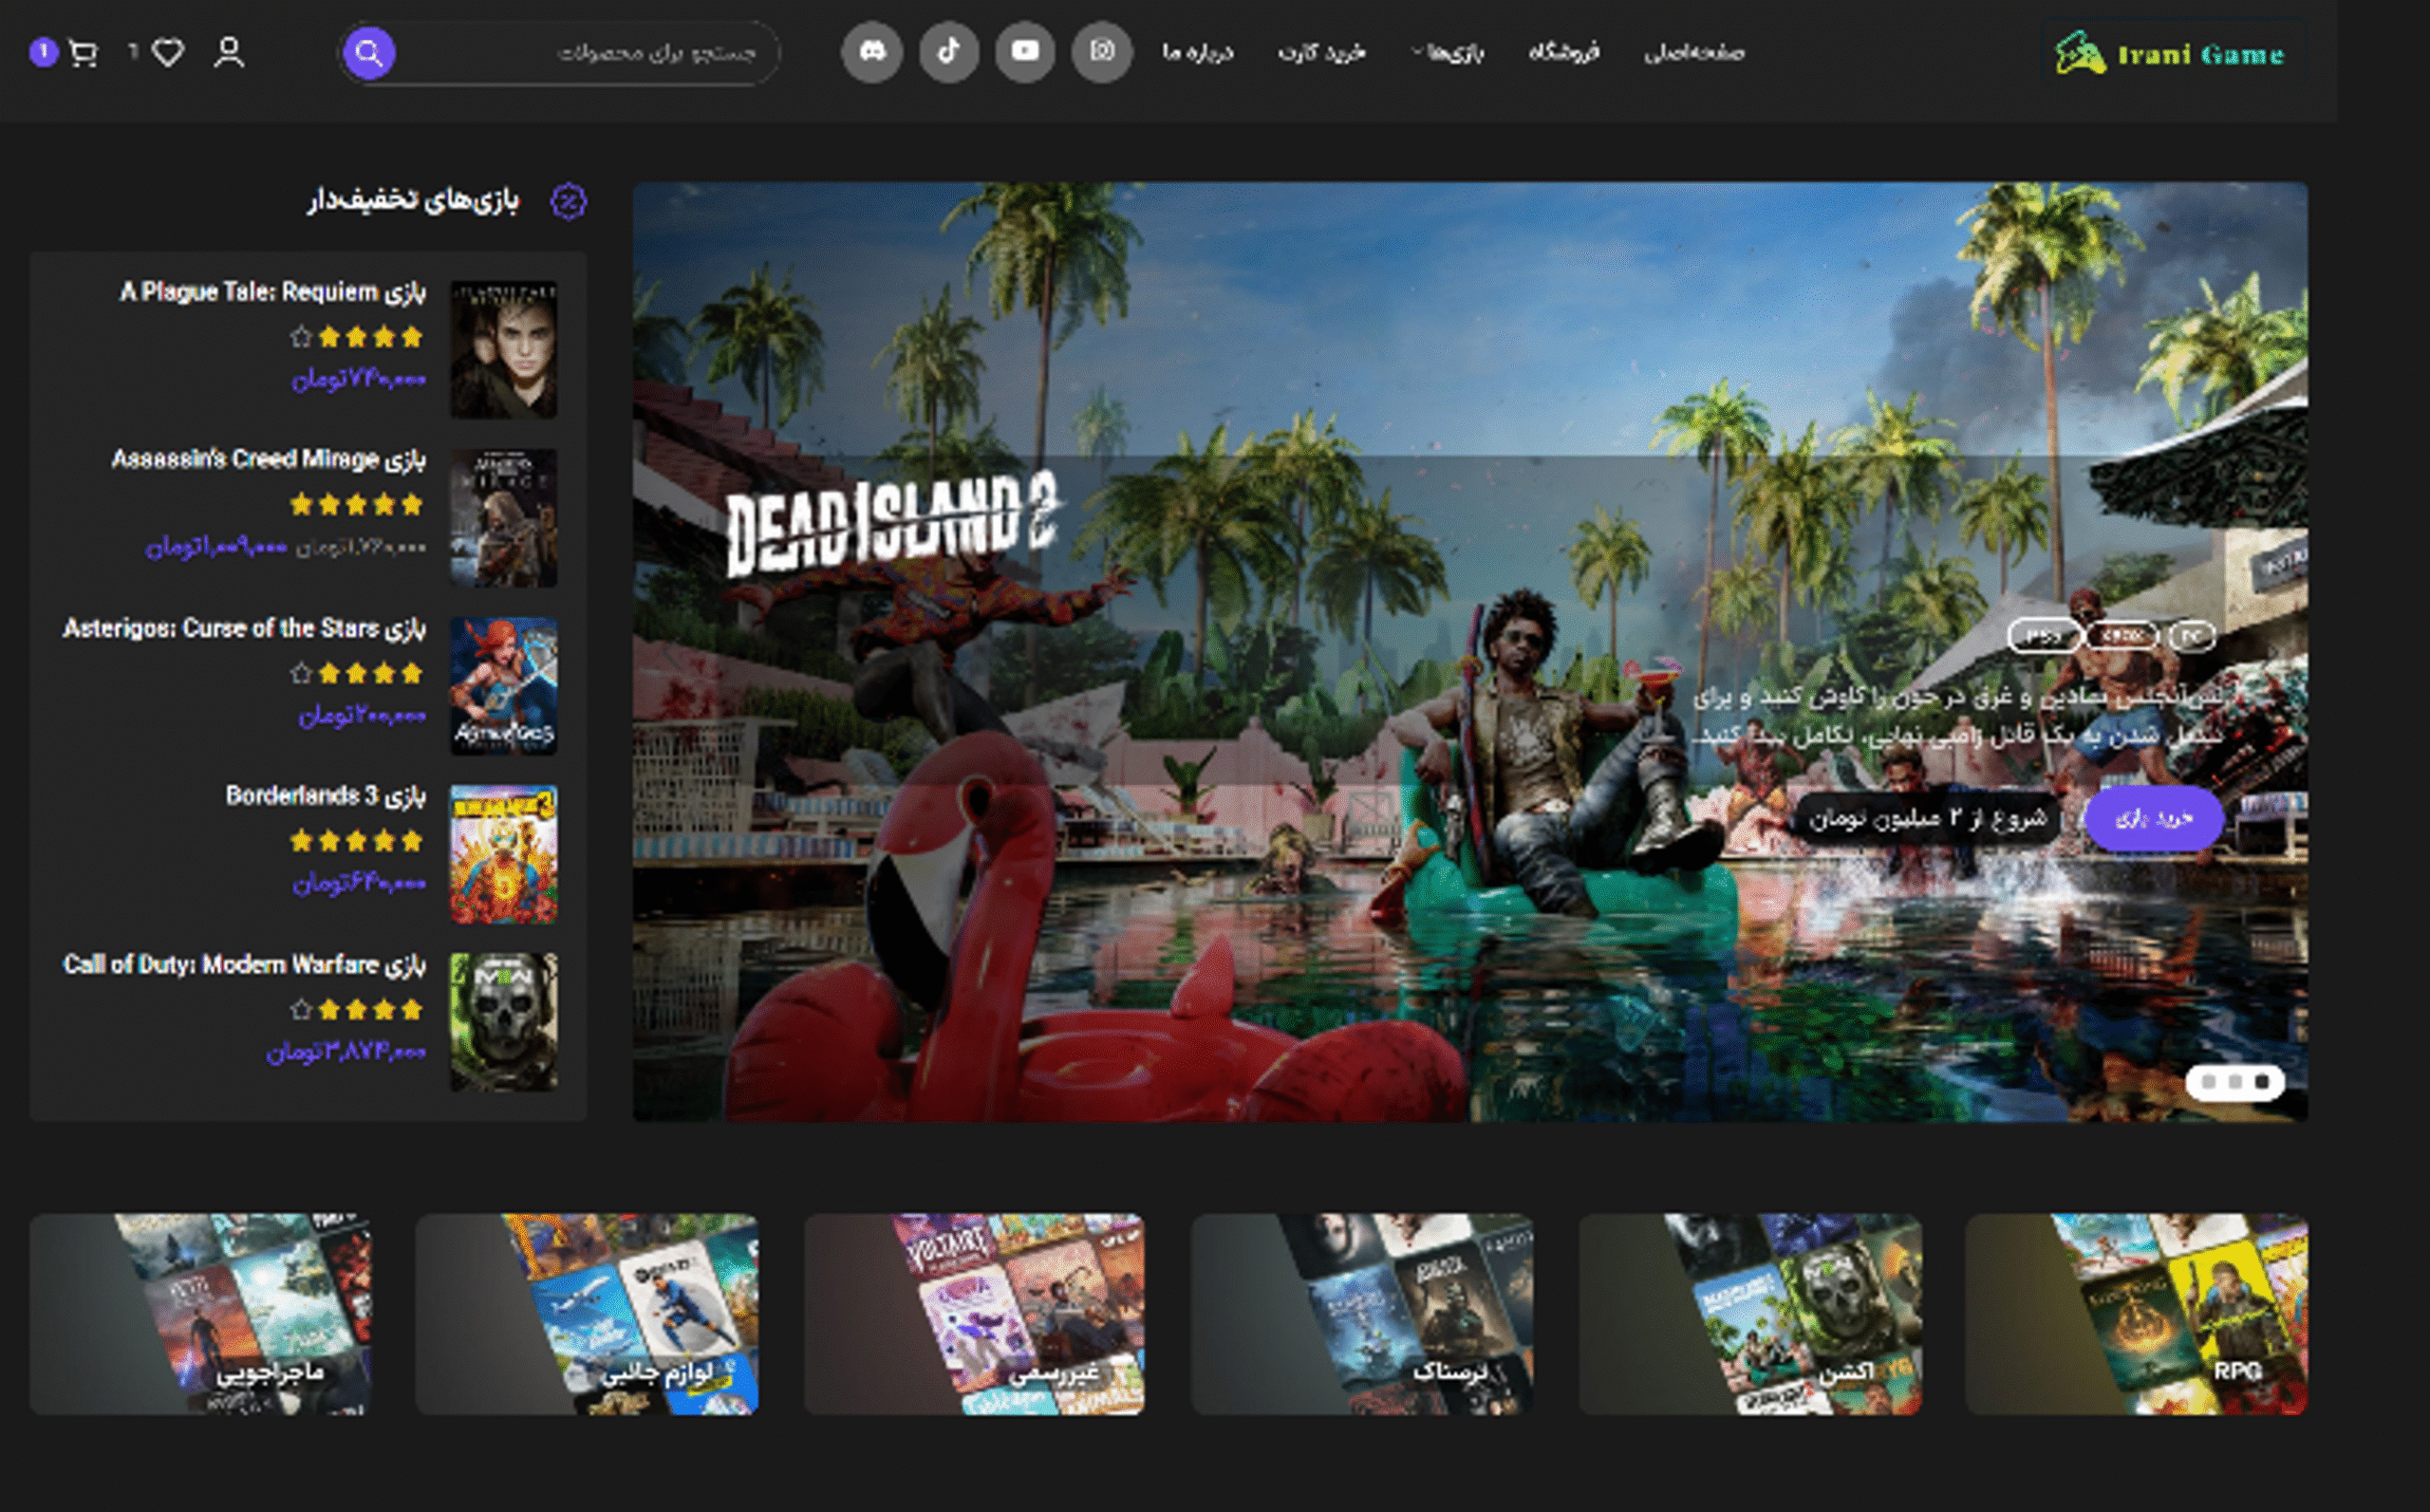
Task: Click the purple search magnifier button
Action: [369, 52]
